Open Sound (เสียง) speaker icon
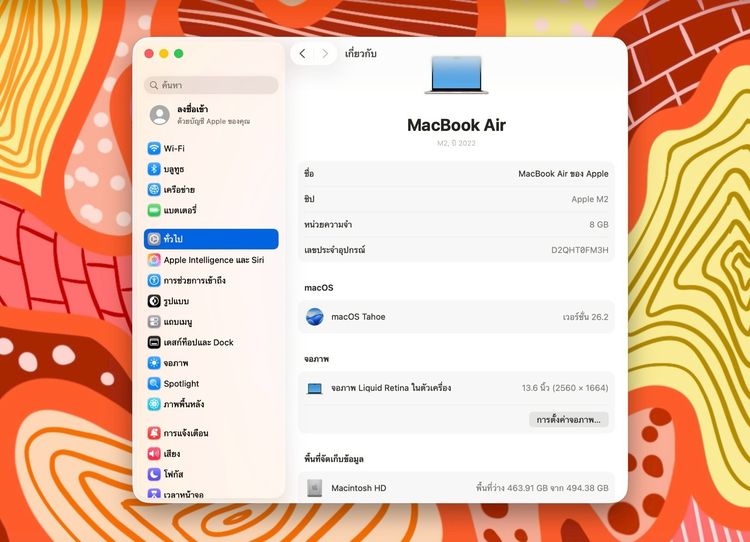 [154, 454]
